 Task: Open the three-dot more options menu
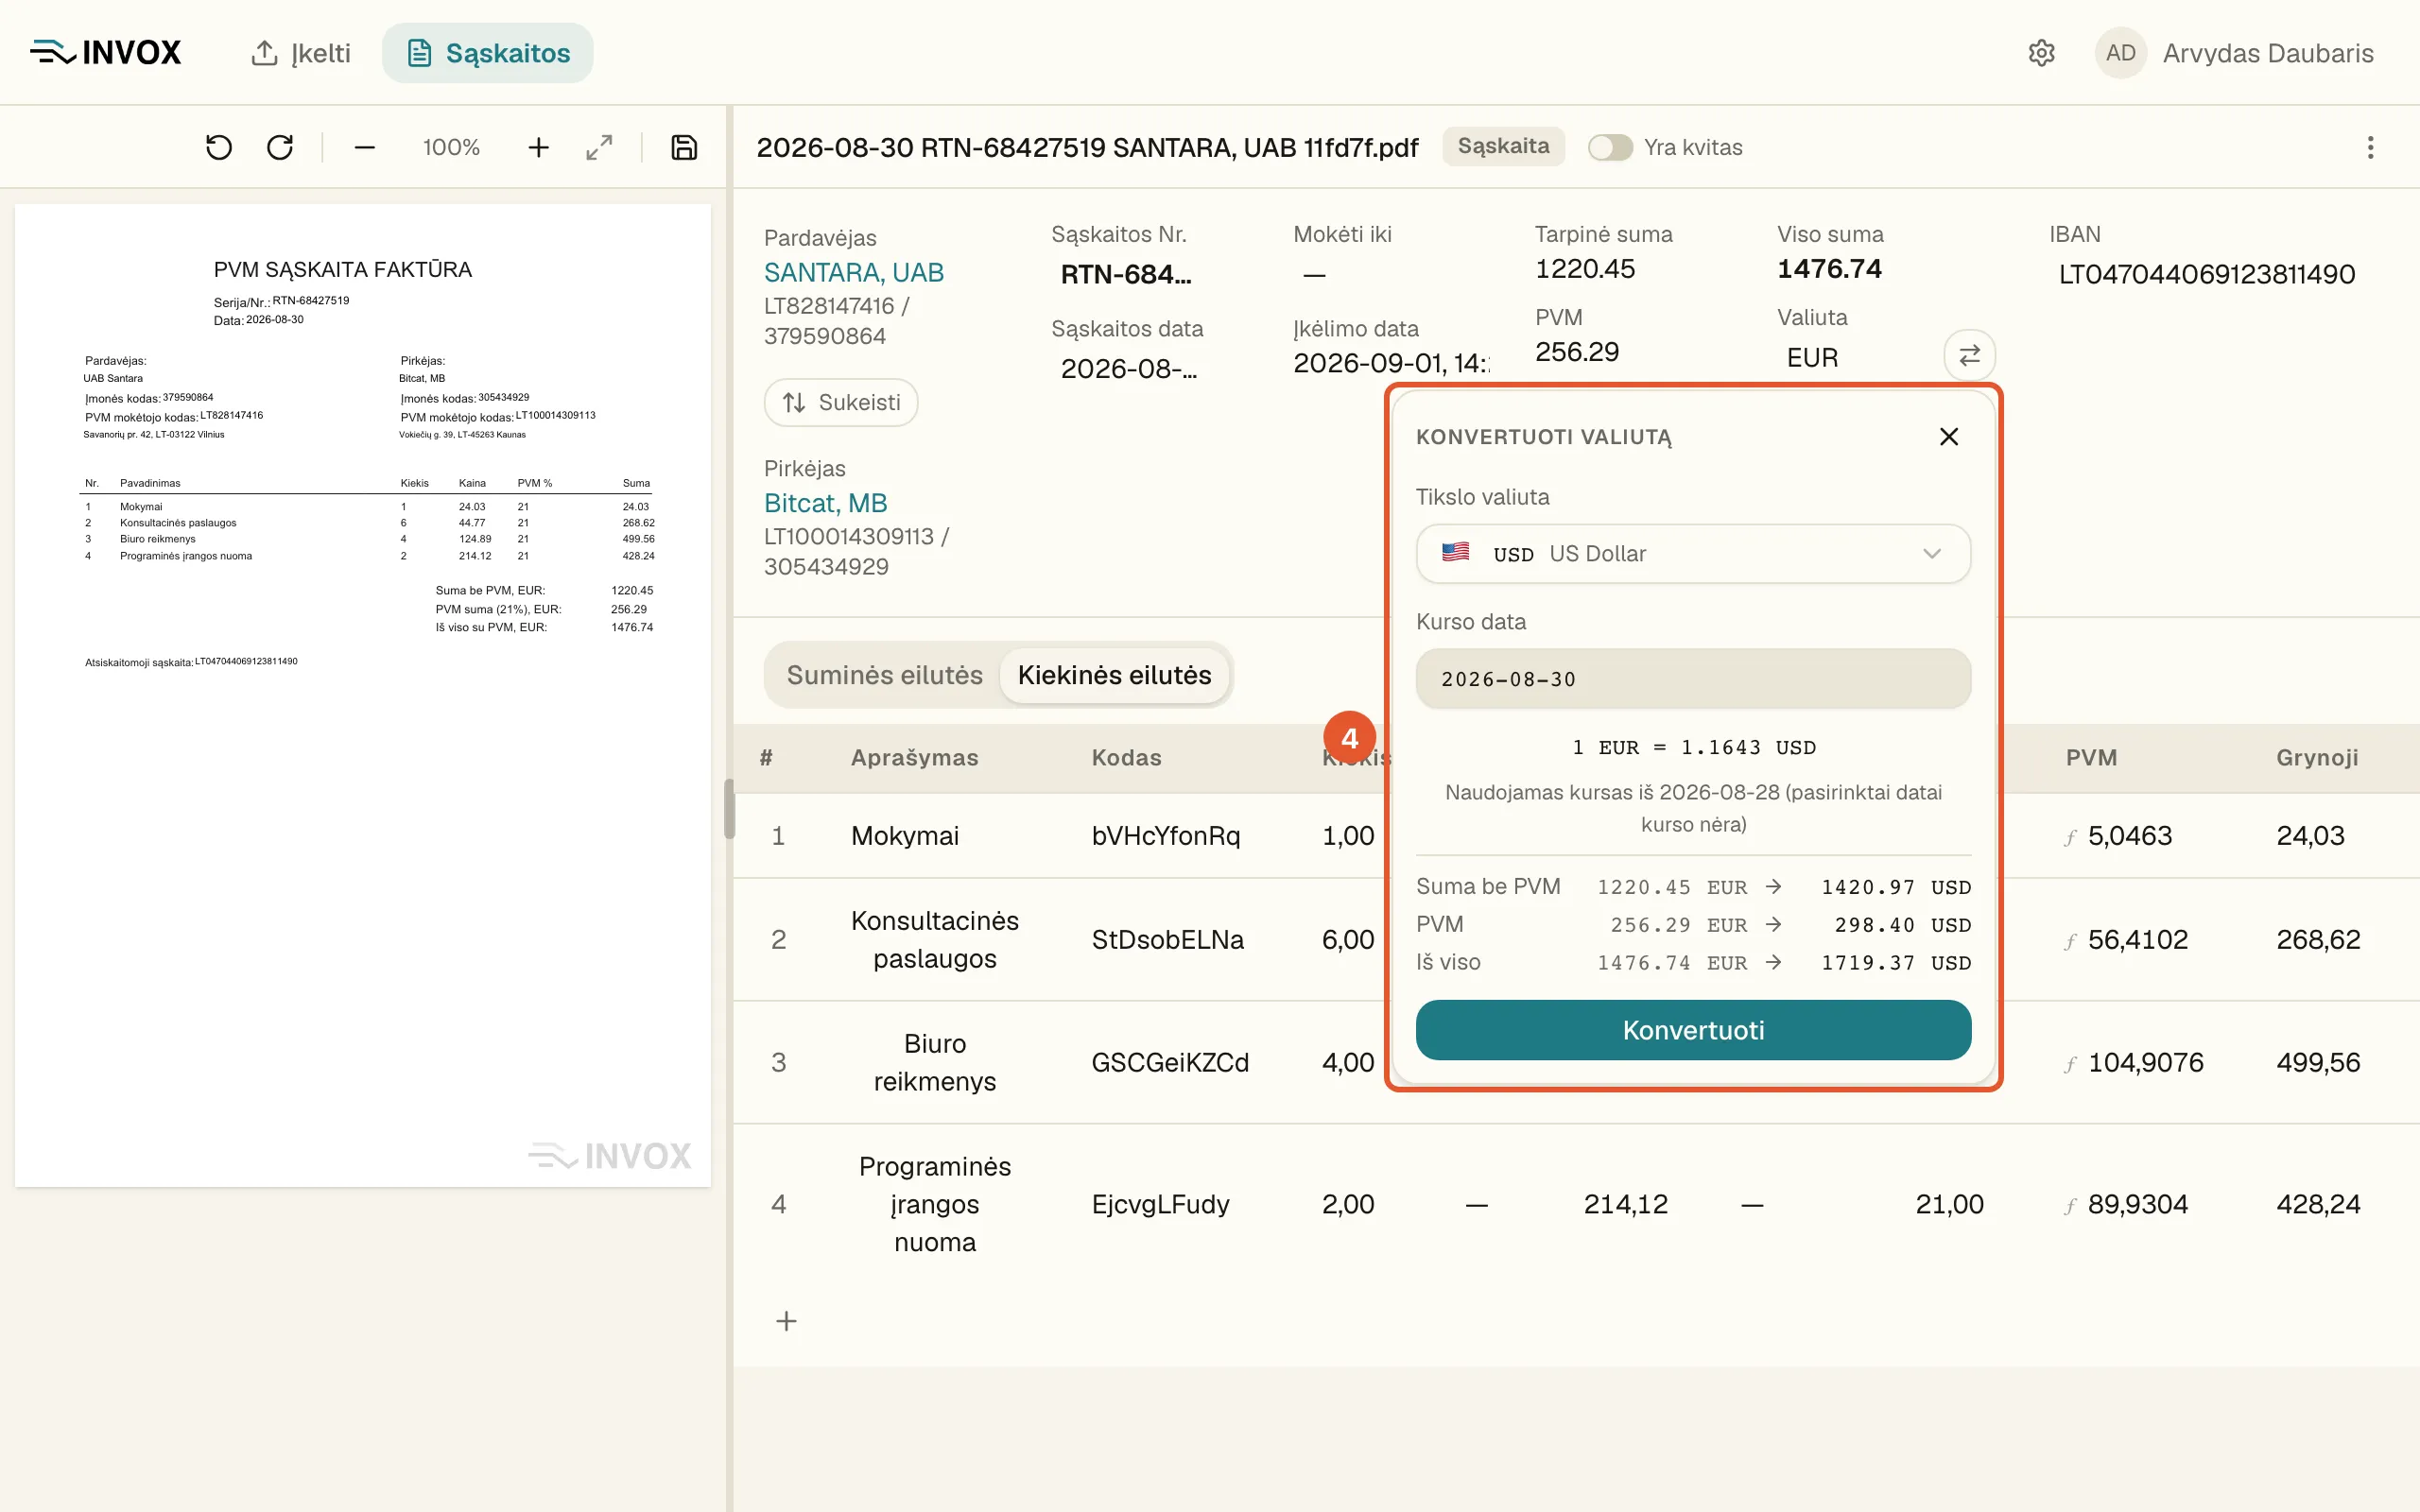(2370, 148)
